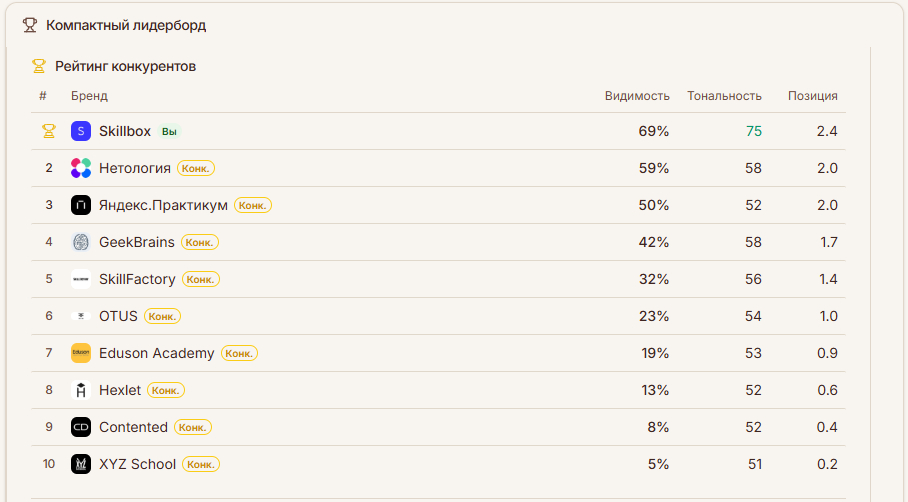The image size is (908, 502).
Task: Click the Skillbox brand logo icon
Action: (x=81, y=131)
